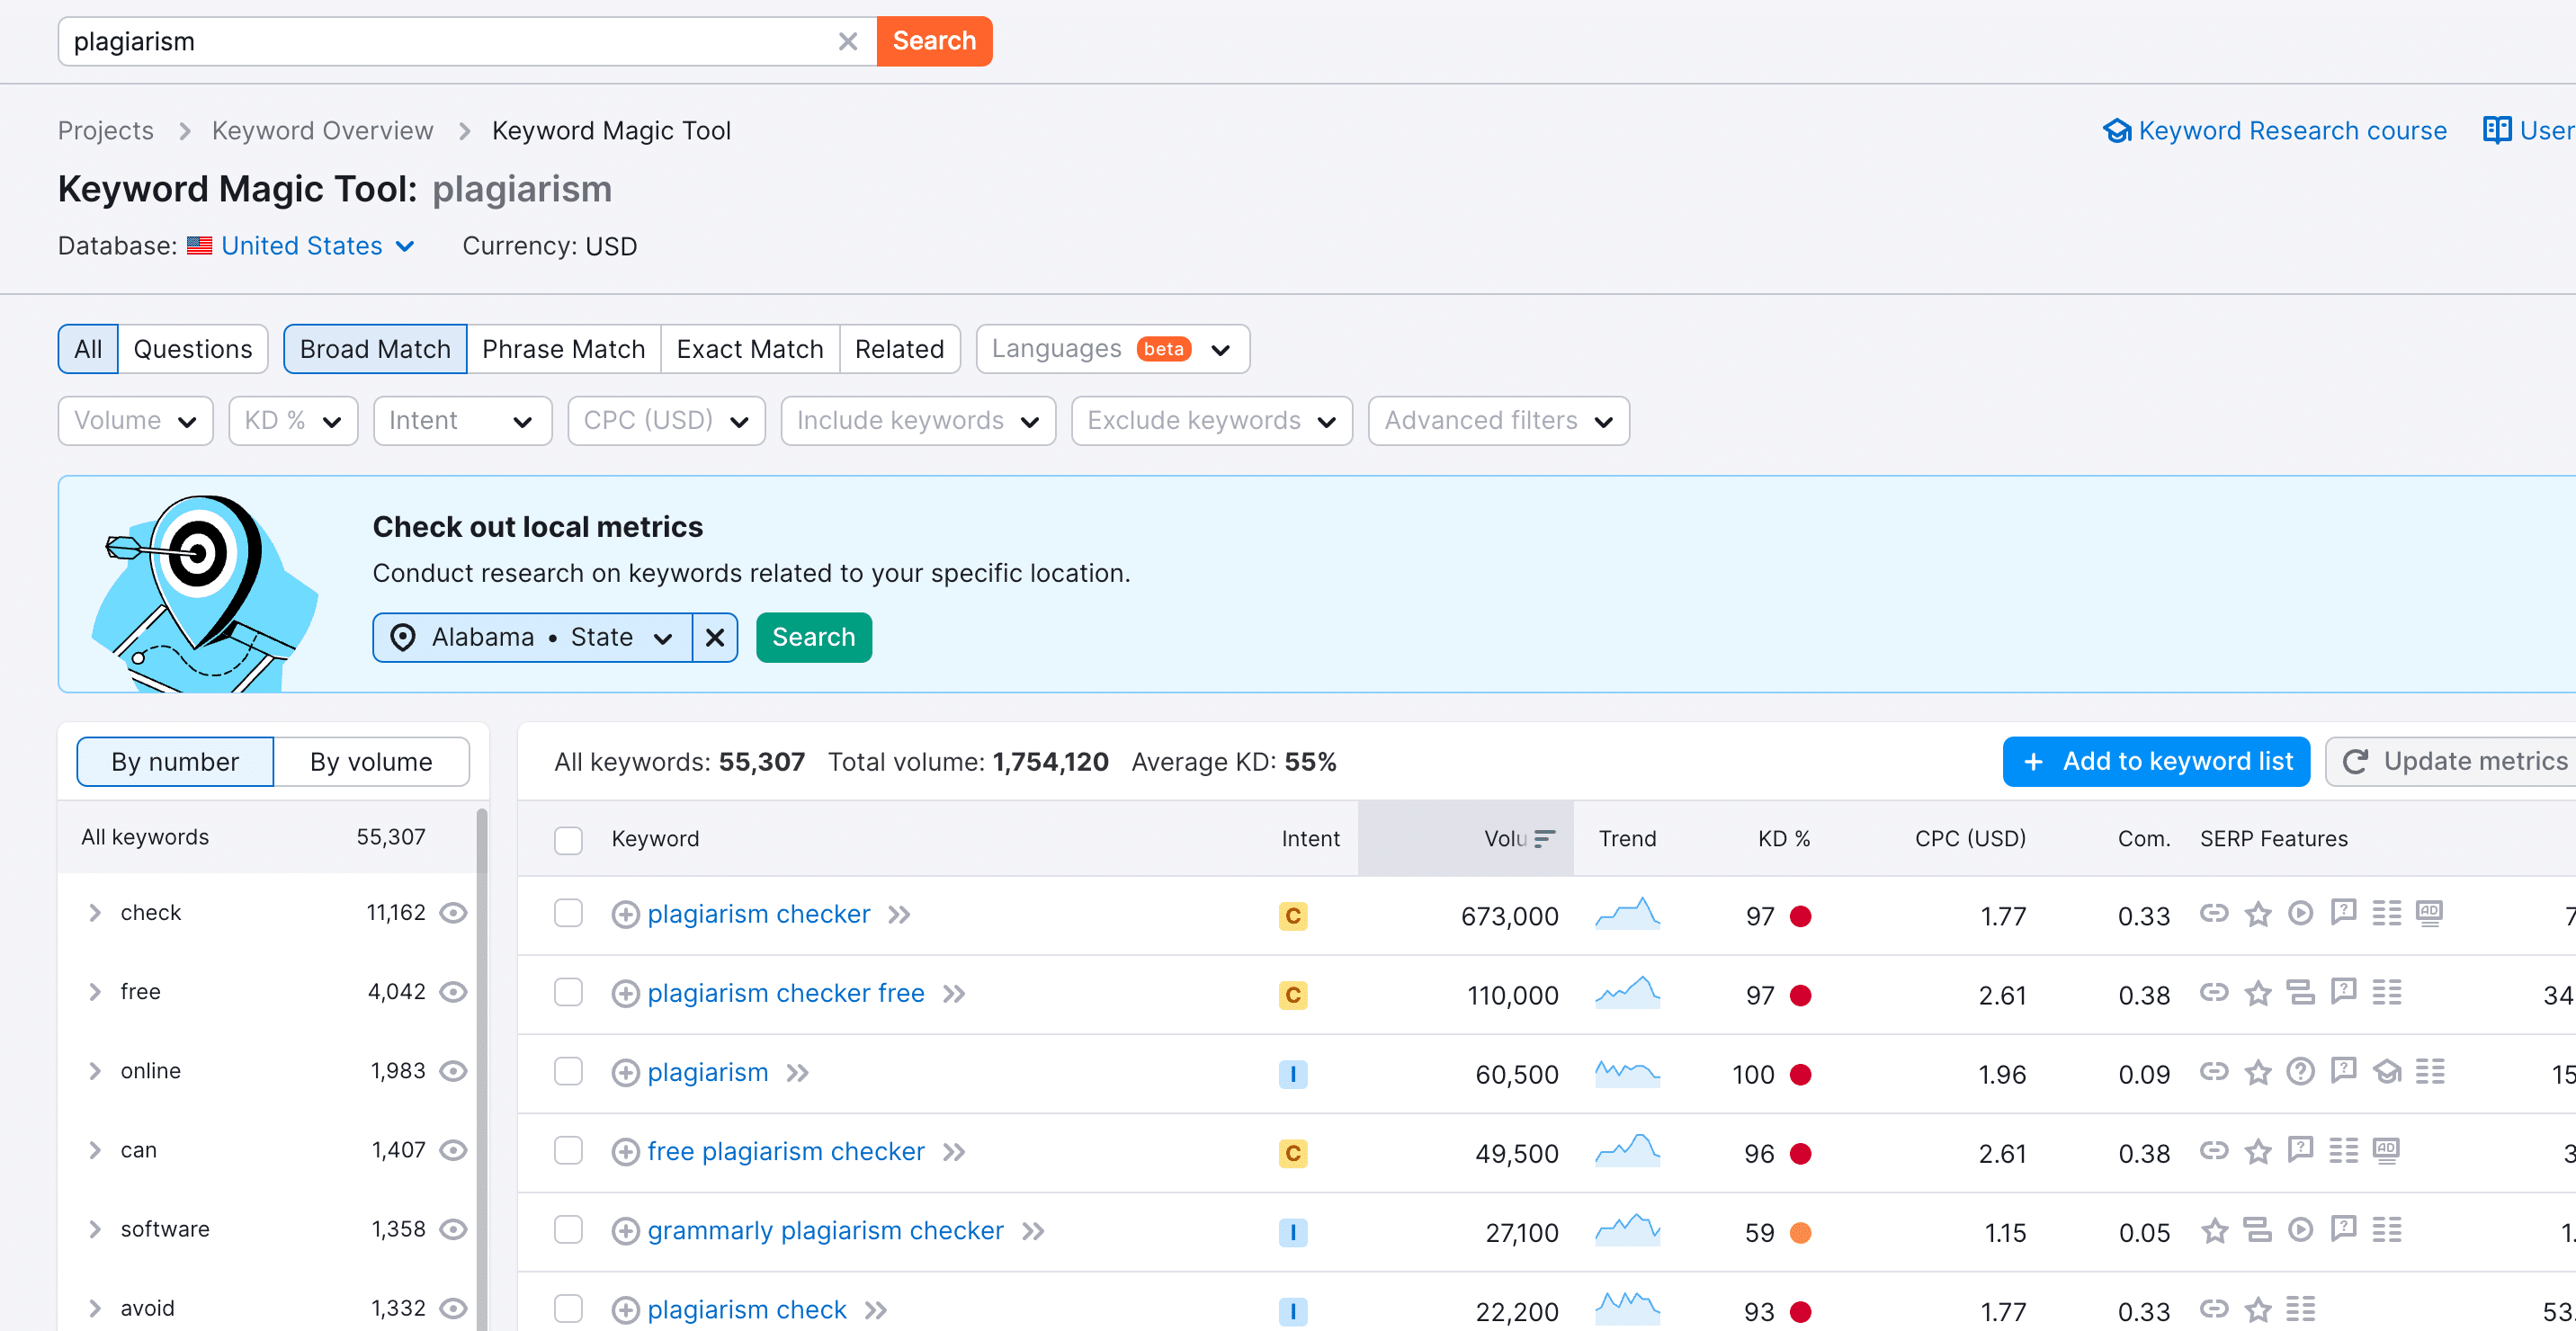
Task: Select the By number grouping
Action: pos(175,762)
